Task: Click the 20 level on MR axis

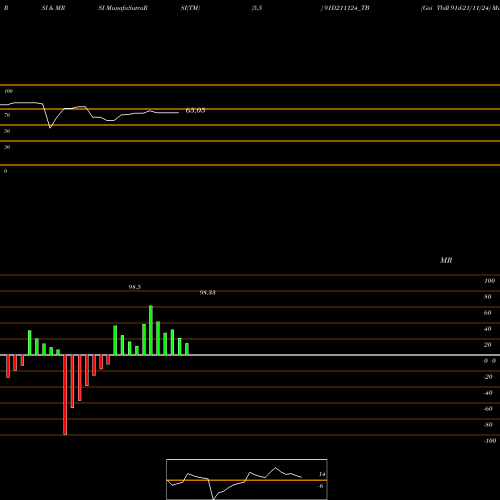Action: 488,345
